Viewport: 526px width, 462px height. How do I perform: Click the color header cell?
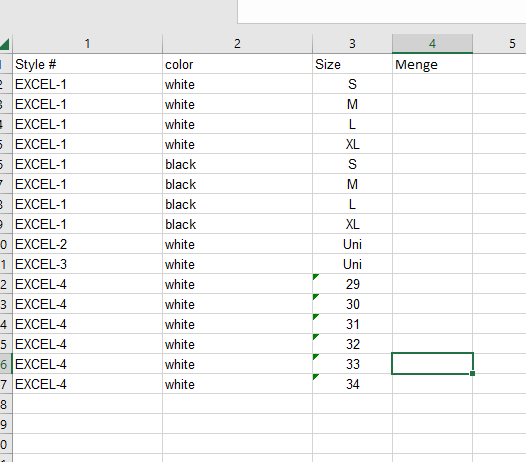point(237,64)
